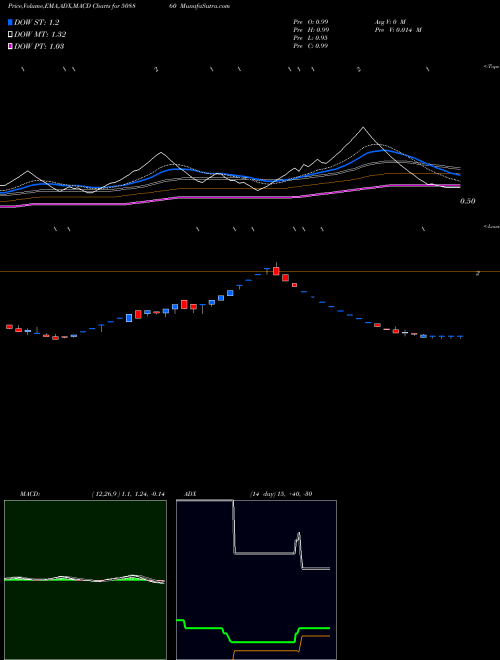The width and height of the screenshot is (500, 660).
Task: Click the 'Pre H: 0.99' value
Action: click(x=311, y=30)
